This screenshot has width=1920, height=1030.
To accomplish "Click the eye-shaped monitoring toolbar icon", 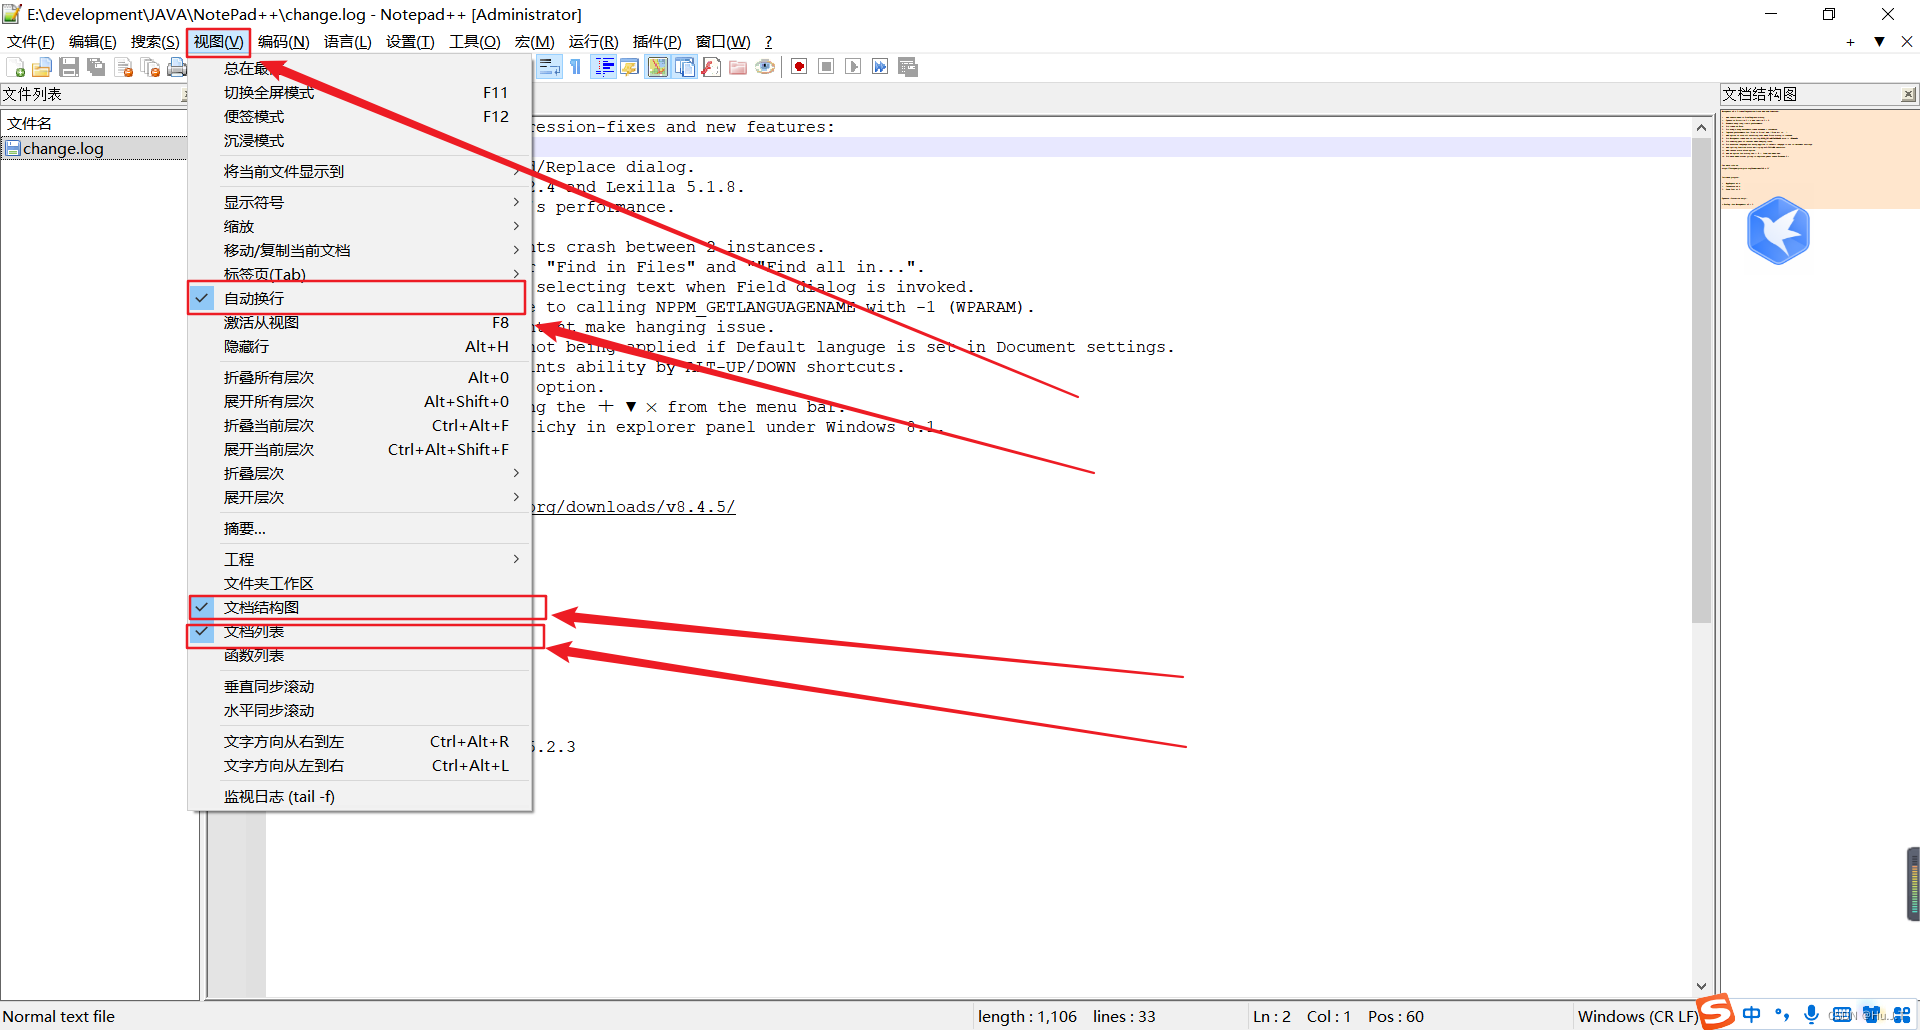I will pyautogui.click(x=765, y=67).
